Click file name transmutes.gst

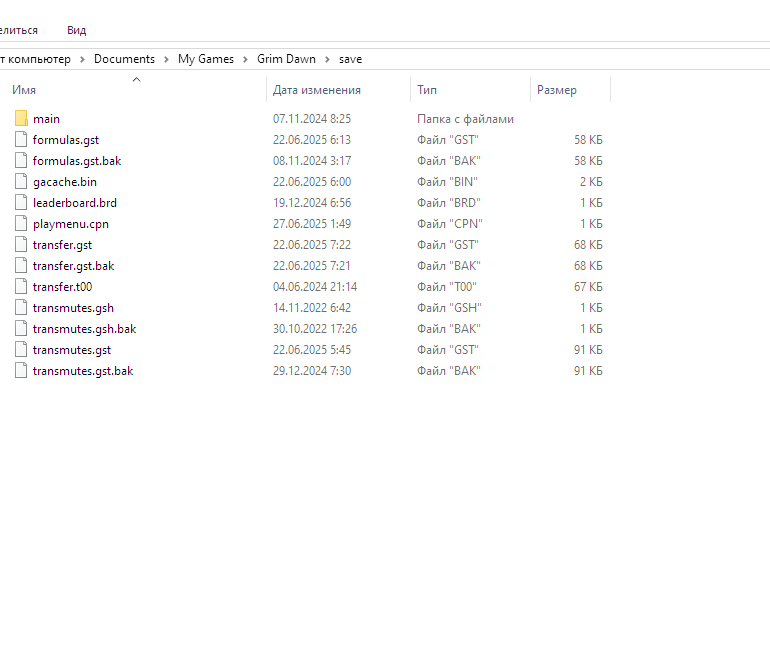coord(72,350)
